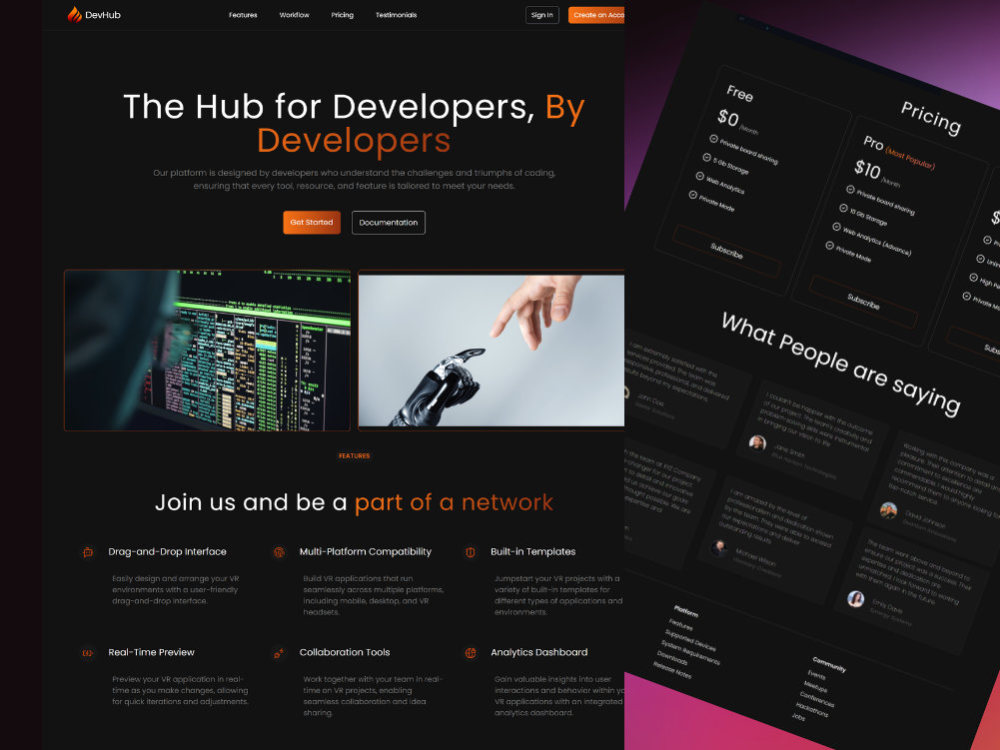Click the Analytics Dashboard heading
Screen dimensions: 1000x750
click(539, 652)
